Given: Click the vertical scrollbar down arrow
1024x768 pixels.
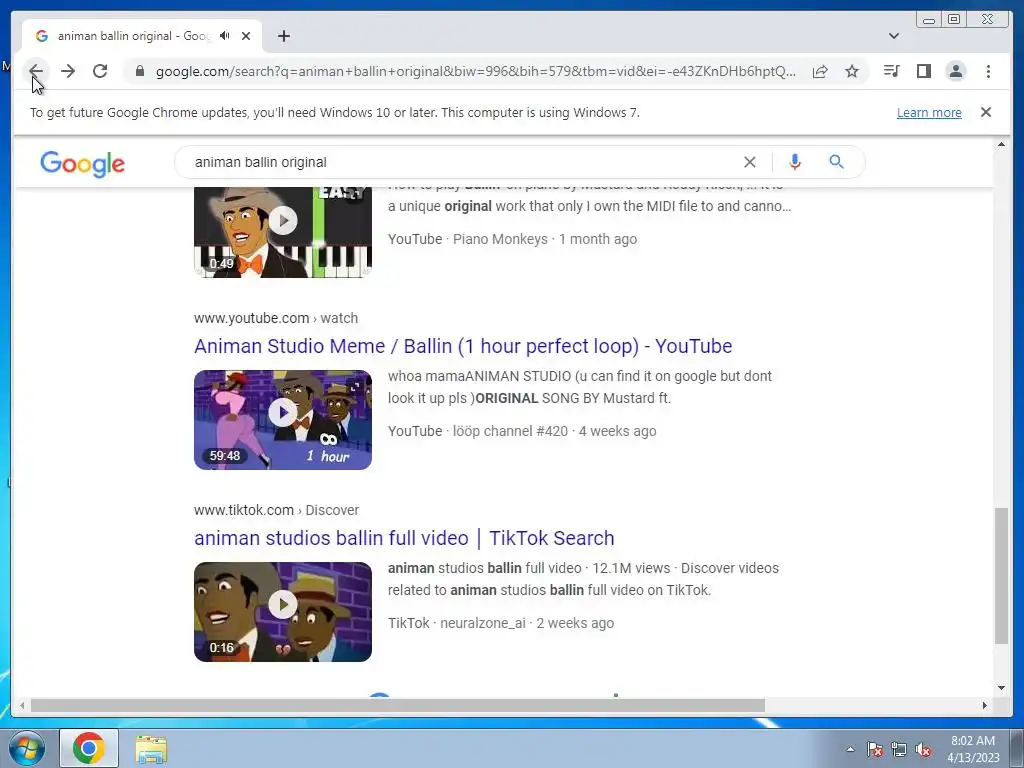Looking at the screenshot, I should click(x=1001, y=688).
